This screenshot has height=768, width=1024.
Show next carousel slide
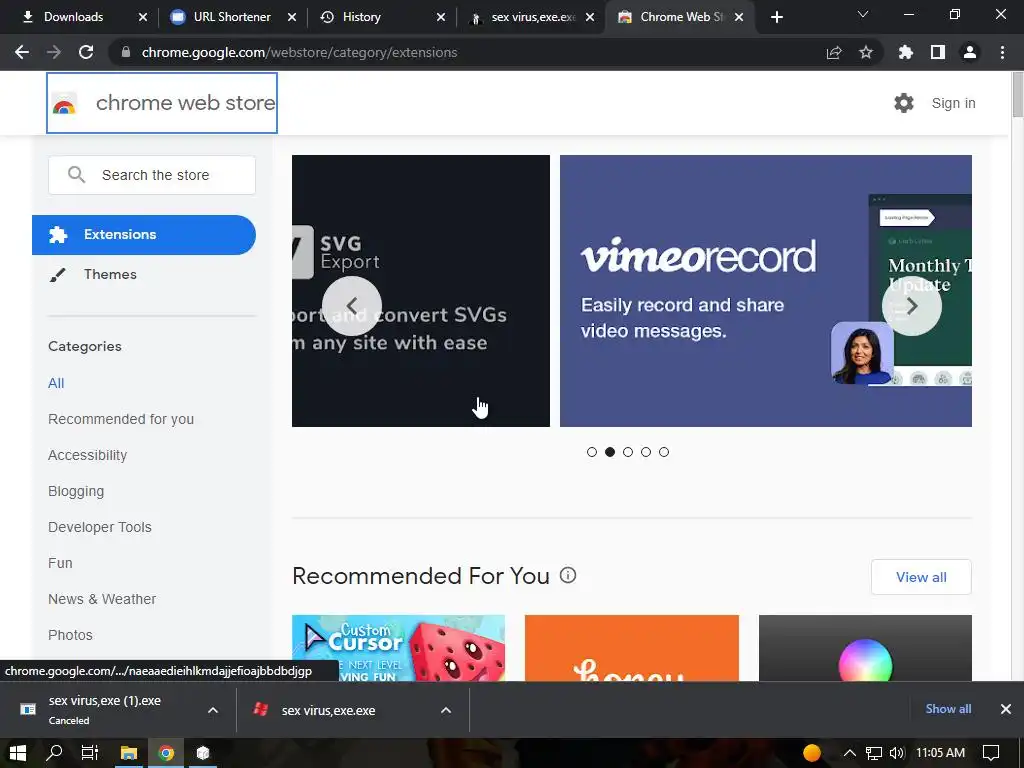click(x=912, y=306)
